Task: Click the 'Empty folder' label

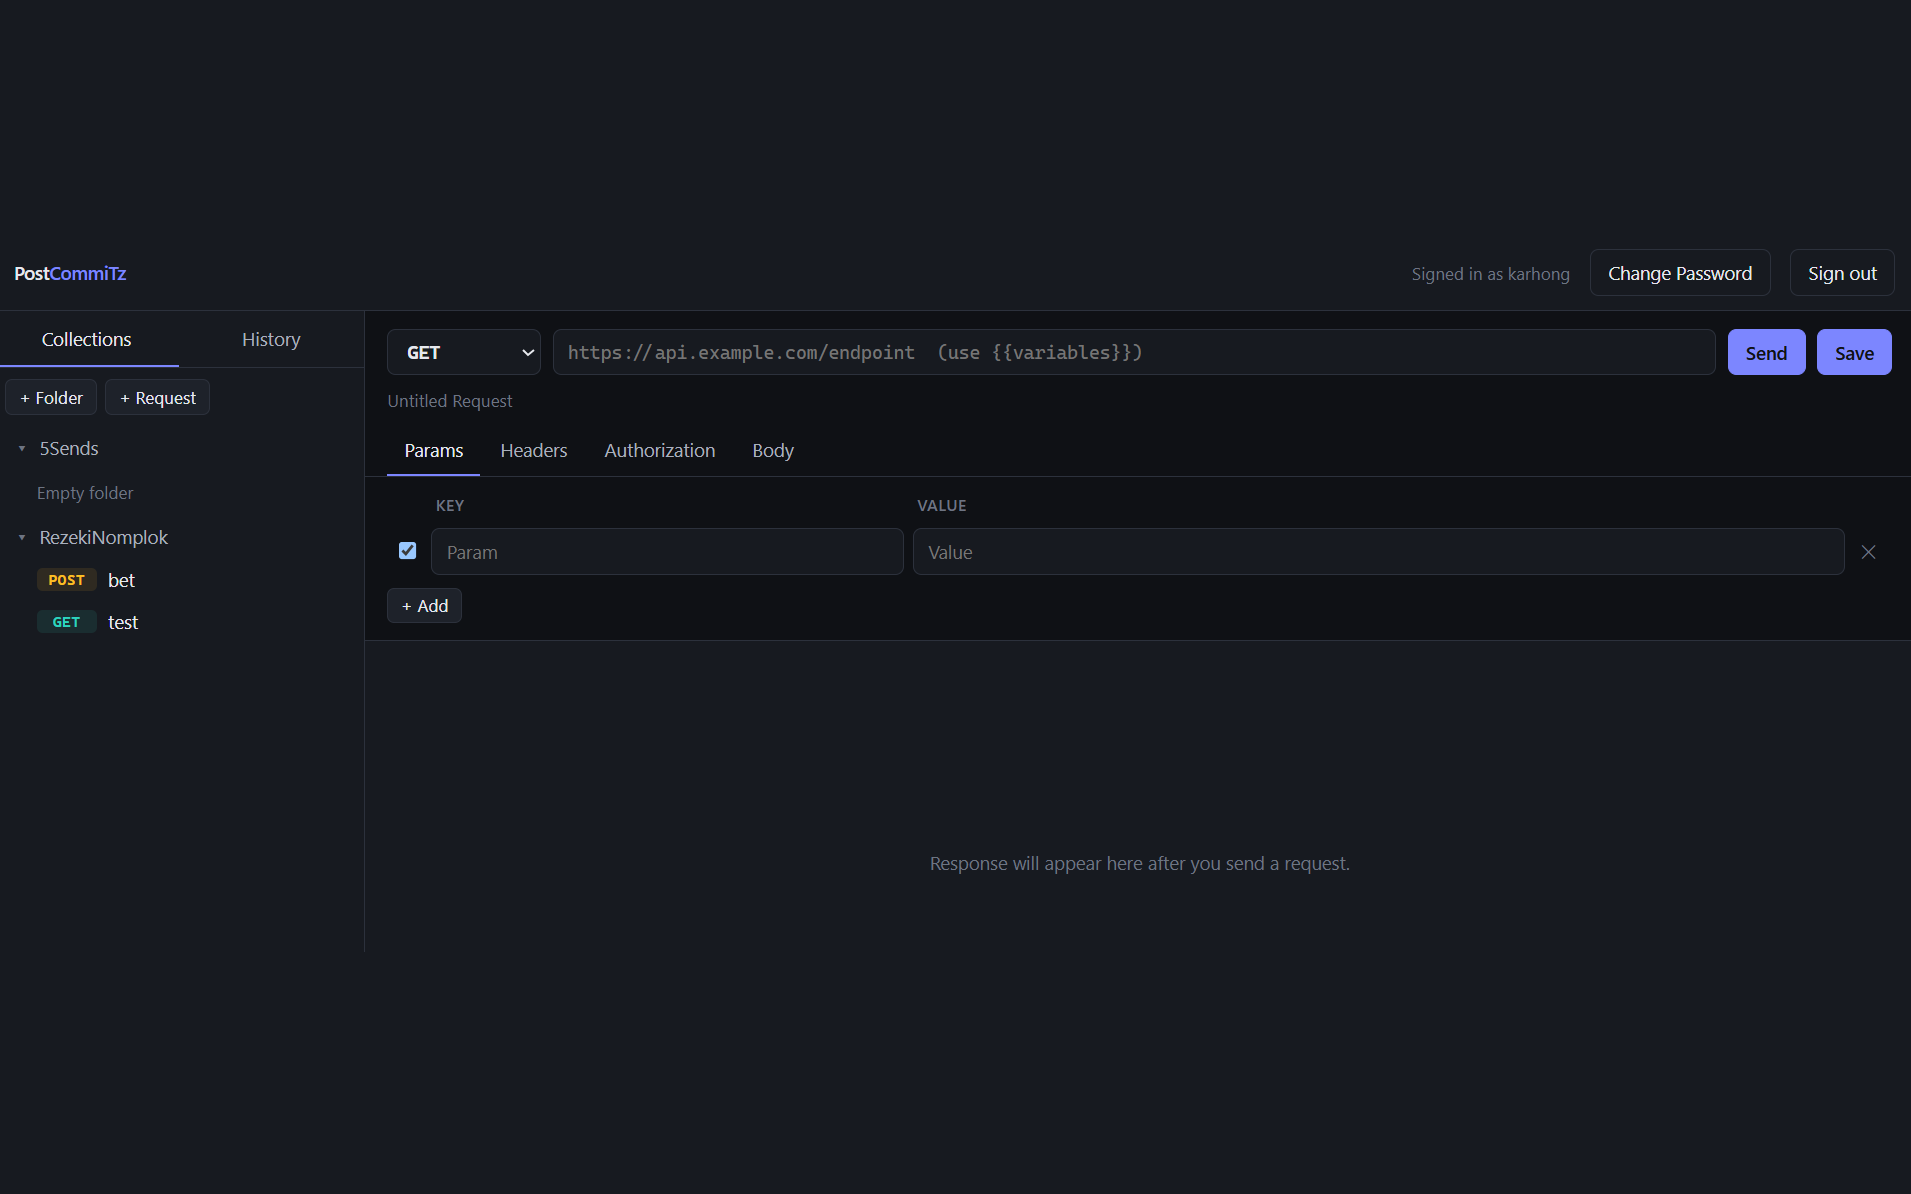Action: click(x=85, y=493)
